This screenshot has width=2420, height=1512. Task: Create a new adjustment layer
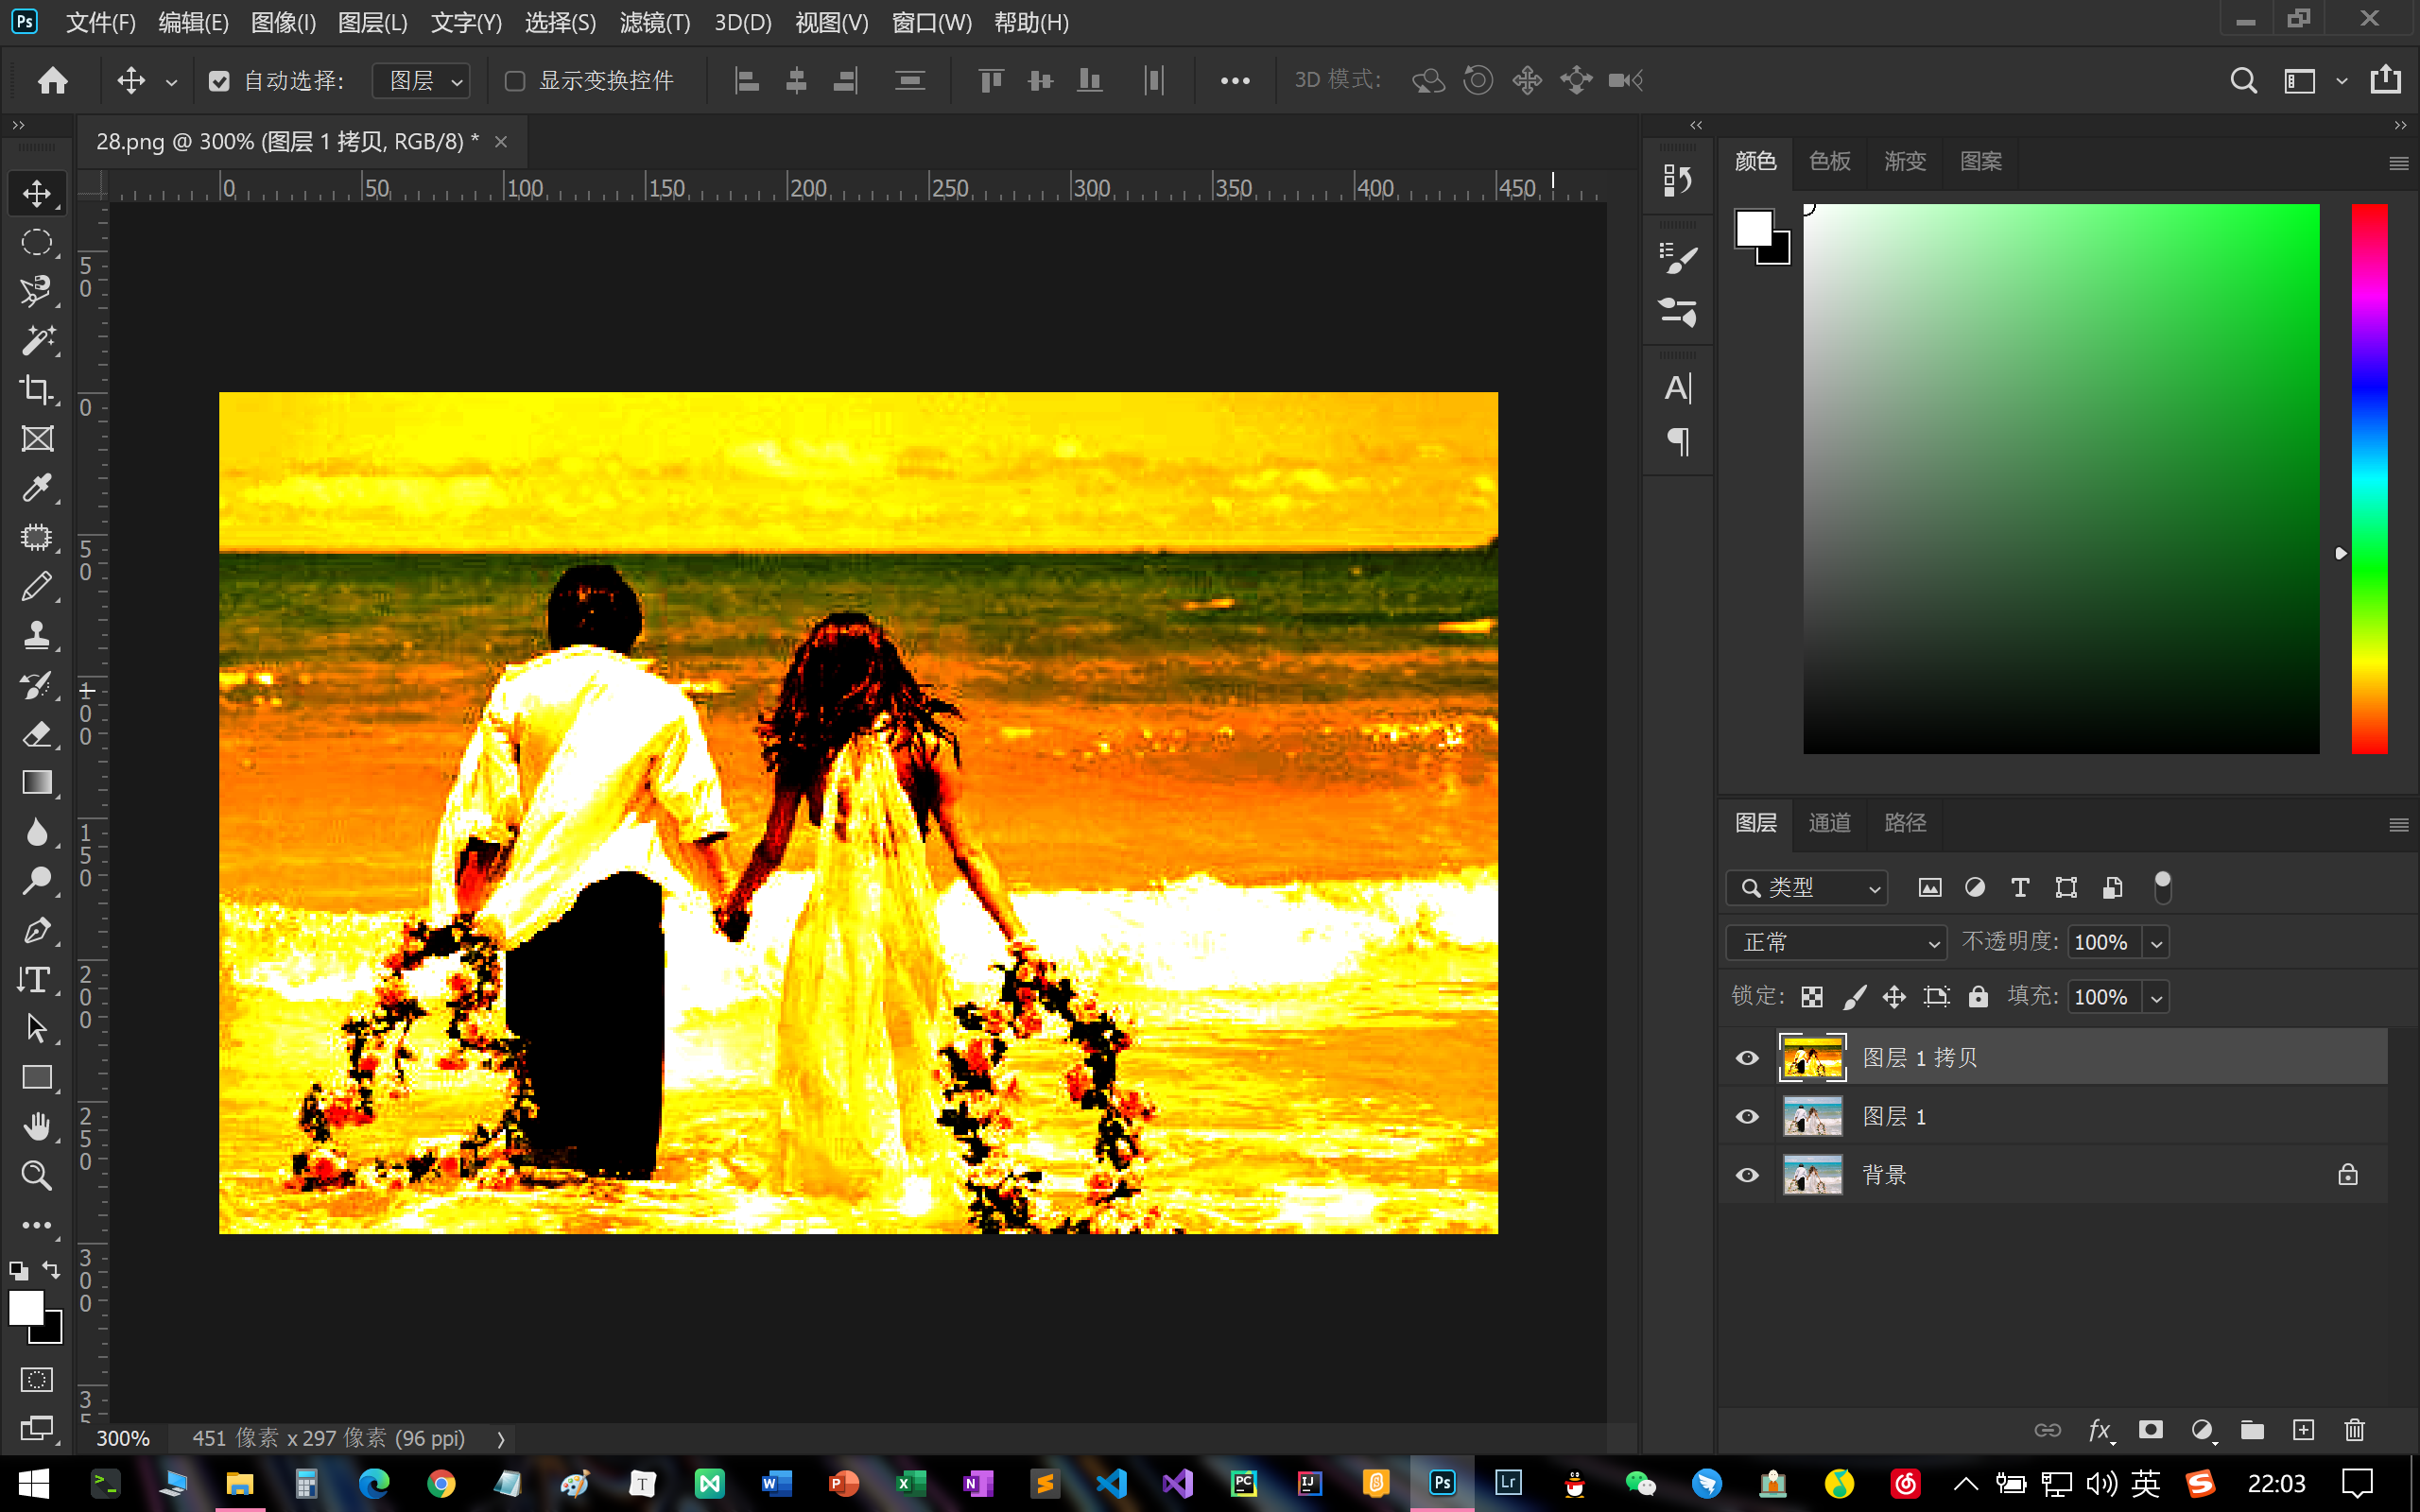click(2202, 1430)
